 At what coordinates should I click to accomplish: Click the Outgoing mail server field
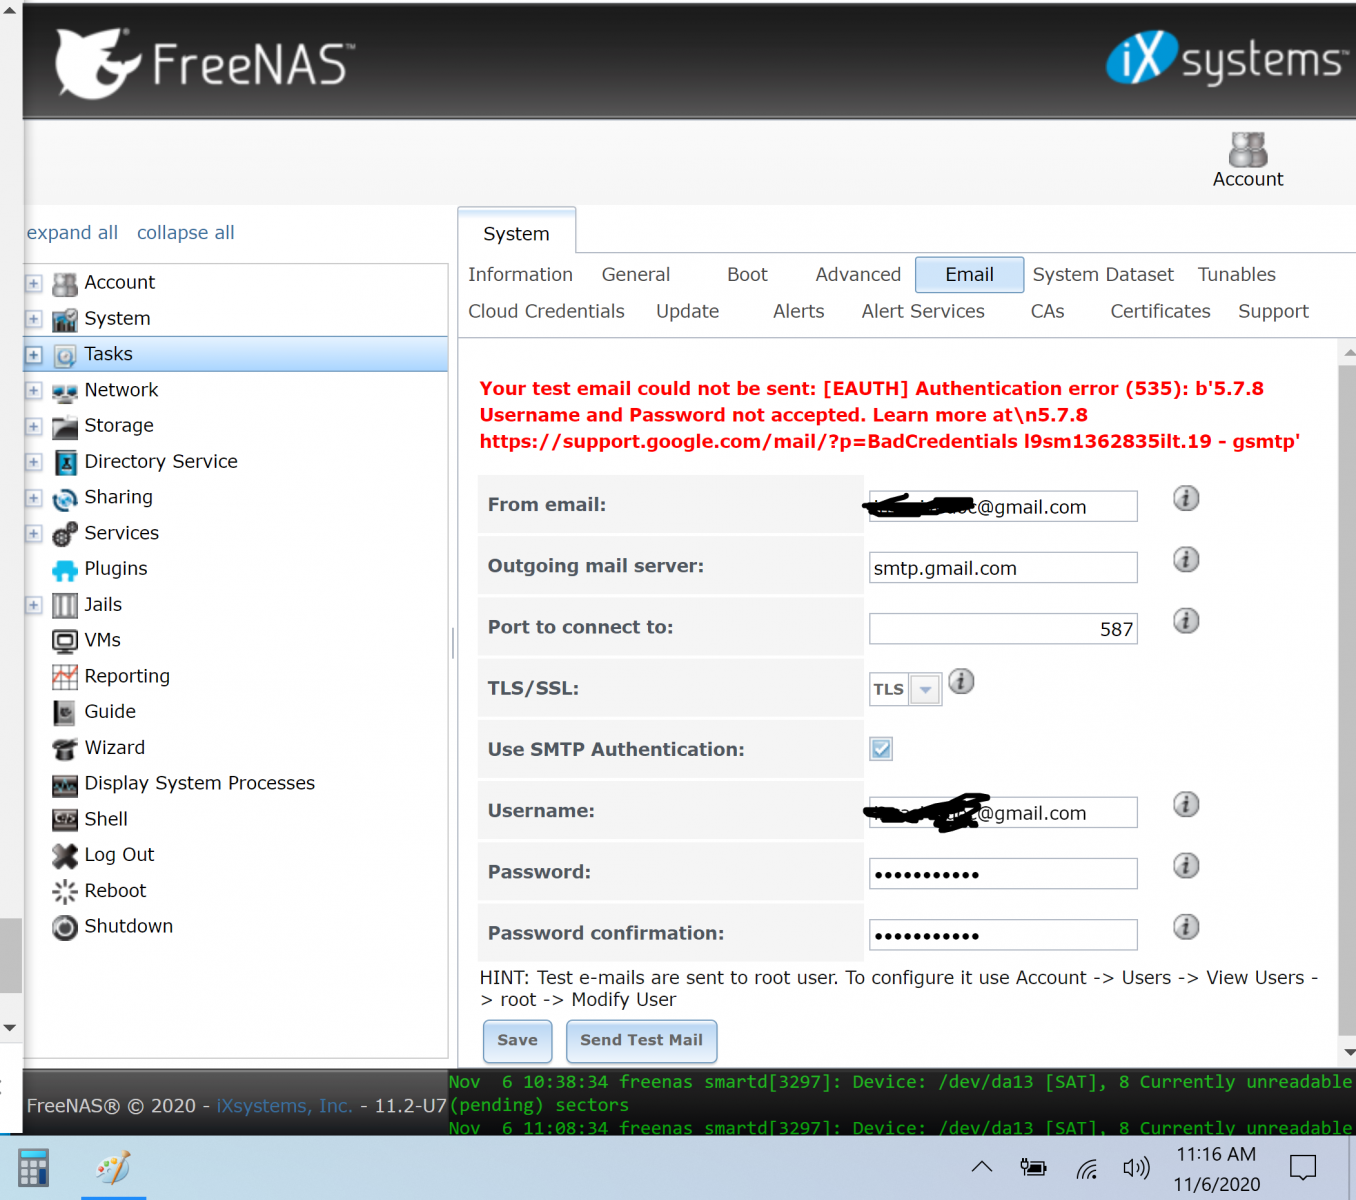[1003, 568]
